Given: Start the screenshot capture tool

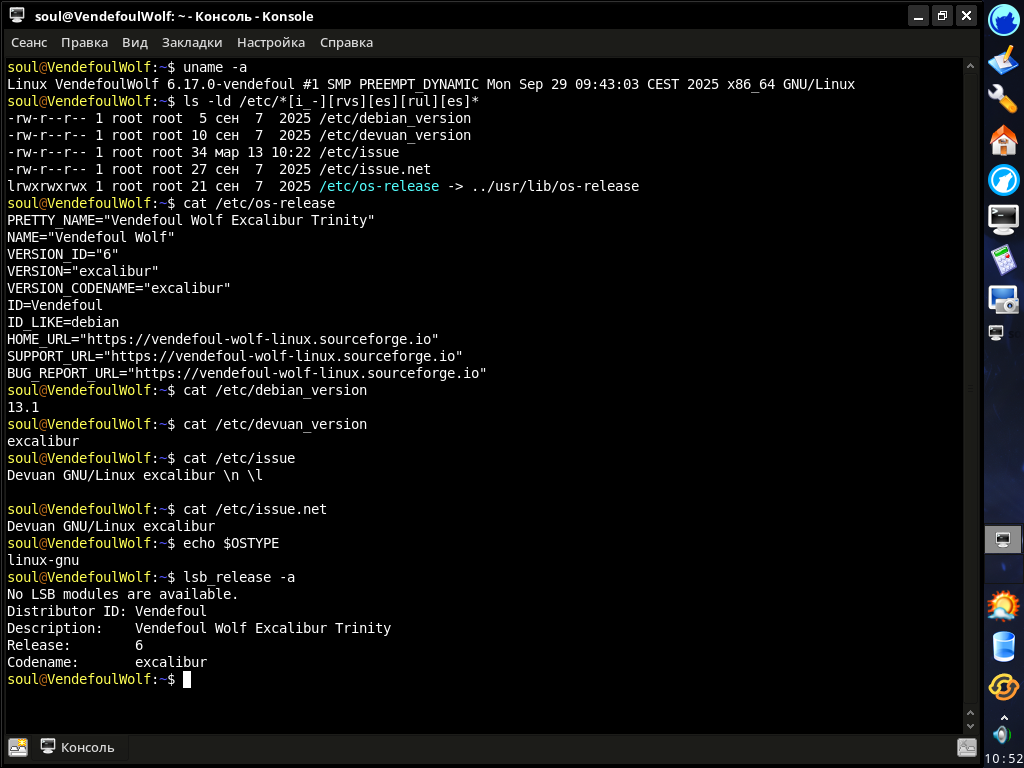Looking at the screenshot, I should click(1003, 299).
